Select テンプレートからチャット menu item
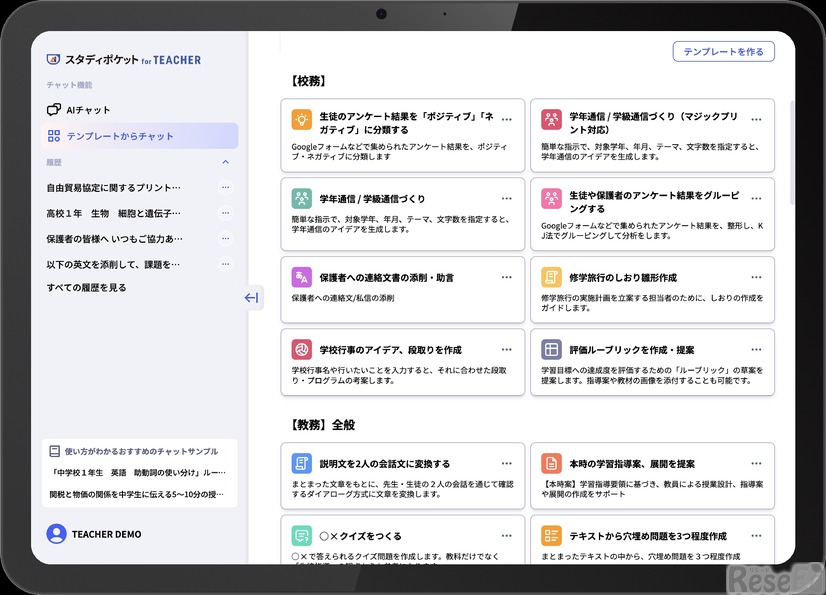This screenshot has width=826, height=595. pyautogui.click(x=140, y=136)
